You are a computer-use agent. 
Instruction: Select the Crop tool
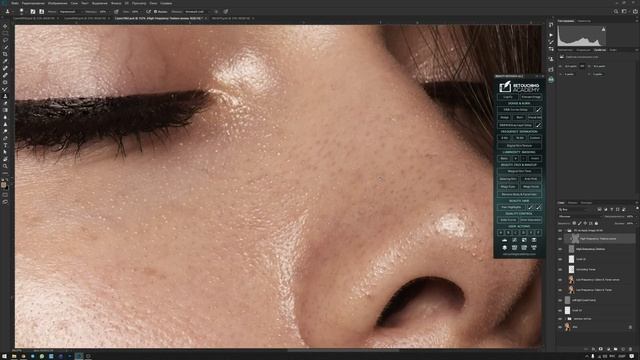pos(5,55)
